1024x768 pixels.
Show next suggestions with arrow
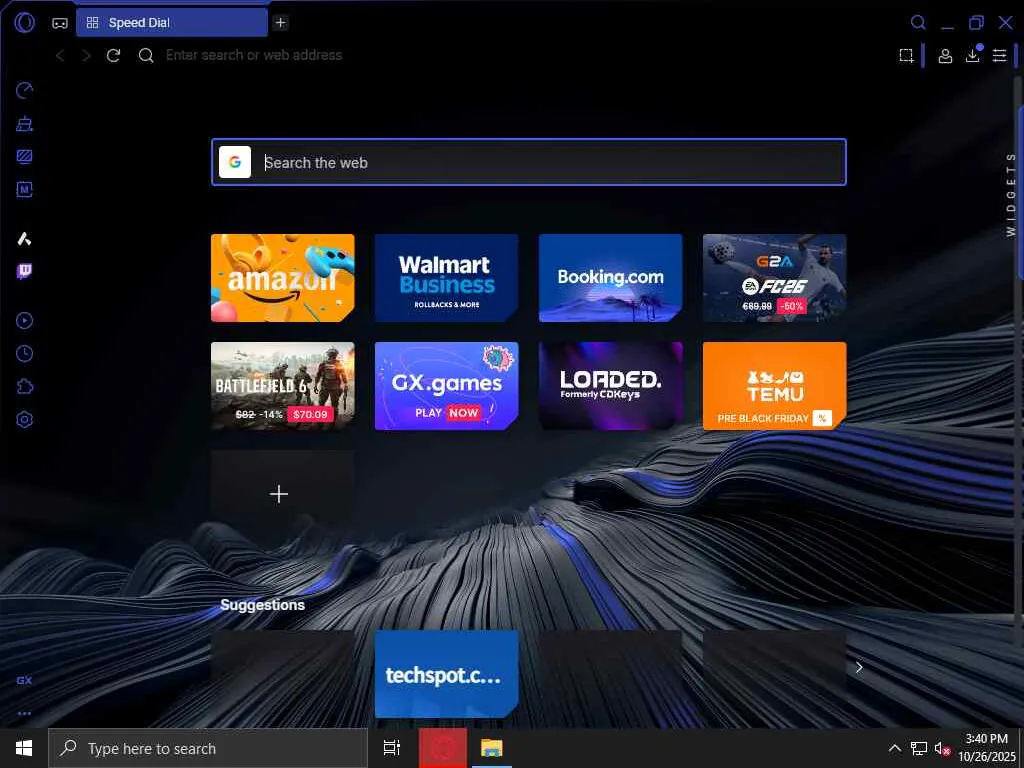[x=859, y=667]
